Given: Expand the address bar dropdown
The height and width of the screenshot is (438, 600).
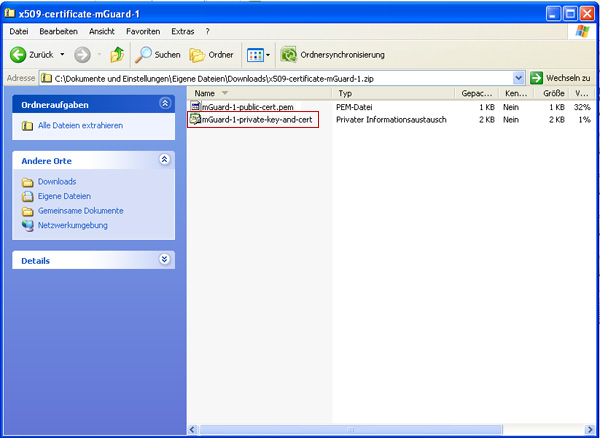Looking at the screenshot, I should pos(518,77).
